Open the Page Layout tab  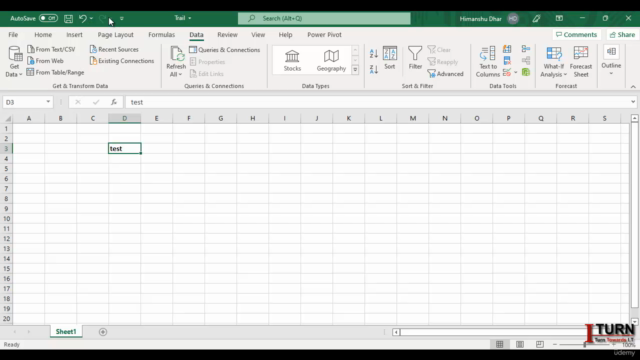116,35
